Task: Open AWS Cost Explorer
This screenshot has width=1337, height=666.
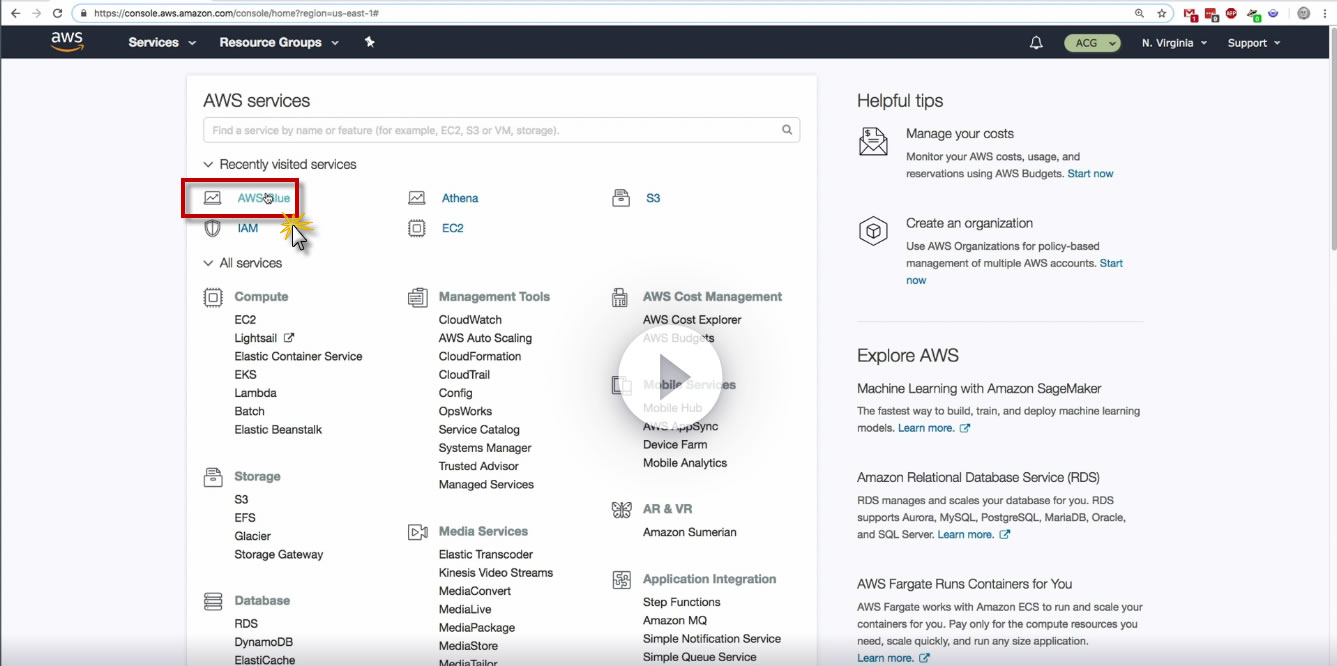Action: pos(692,320)
